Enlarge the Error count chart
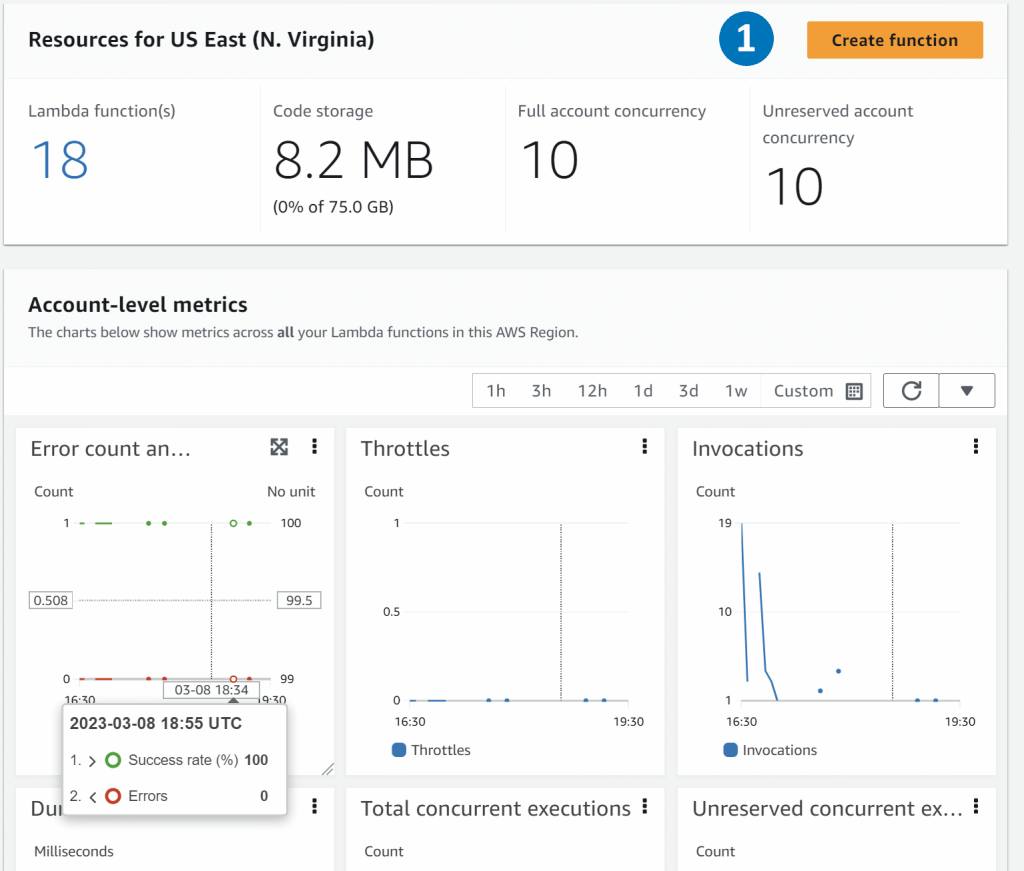The image size is (1024, 871). pyautogui.click(x=279, y=447)
